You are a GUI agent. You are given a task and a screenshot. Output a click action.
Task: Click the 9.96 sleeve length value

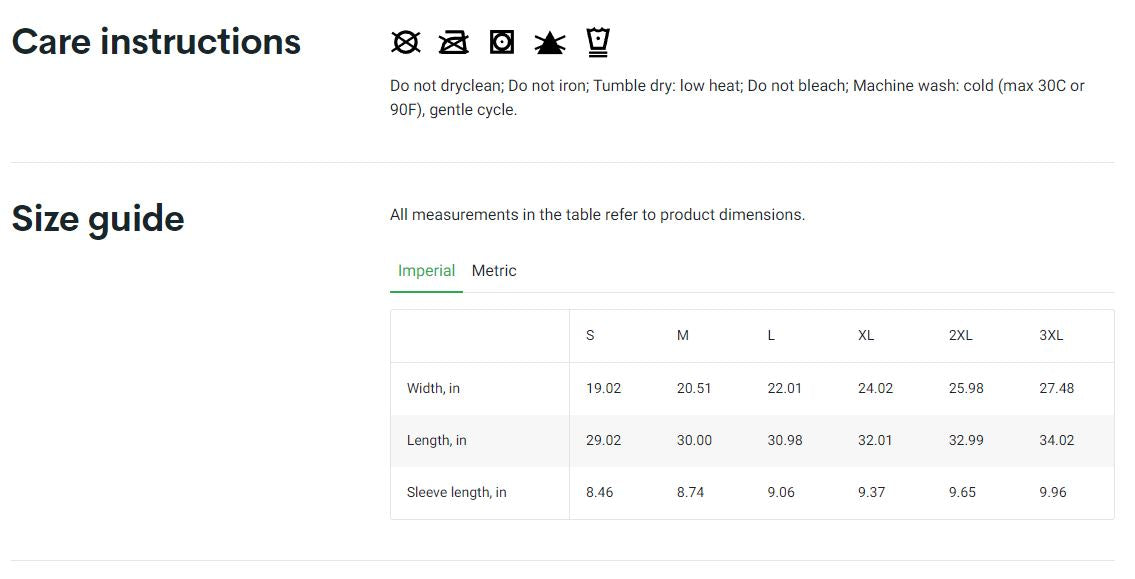[1052, 492]
